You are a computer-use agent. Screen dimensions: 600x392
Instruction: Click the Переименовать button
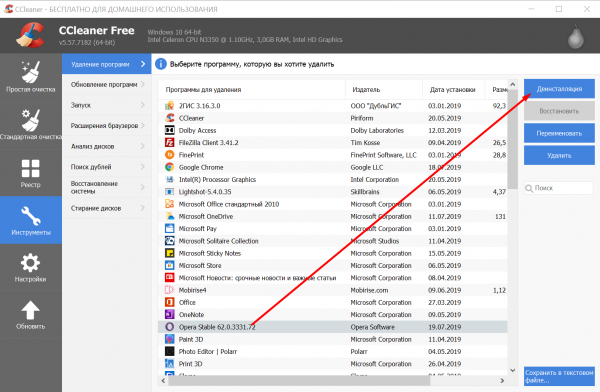pos(559,133)
